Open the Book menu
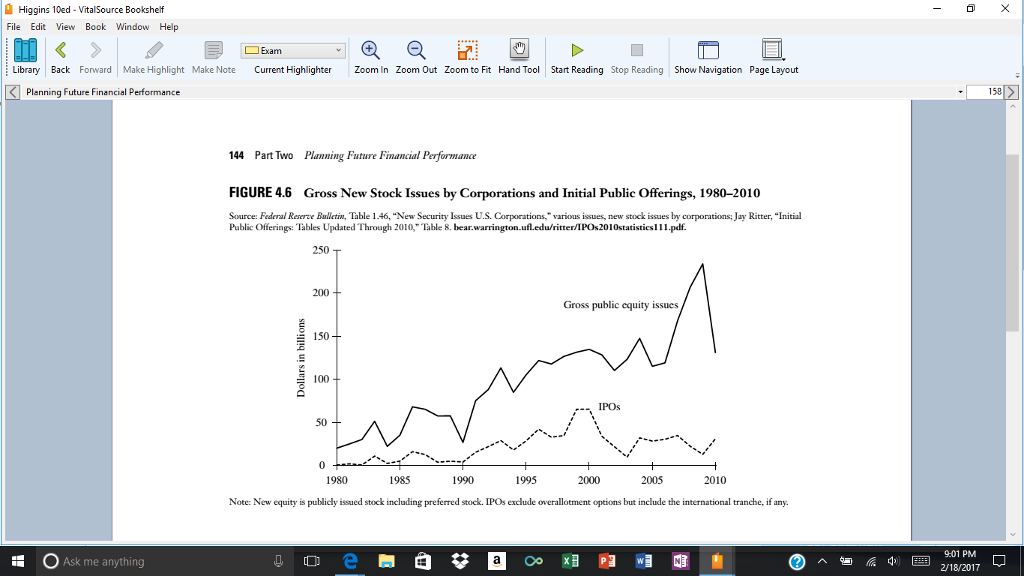This screenshot has height=576, width=1024. coord(95,27)
